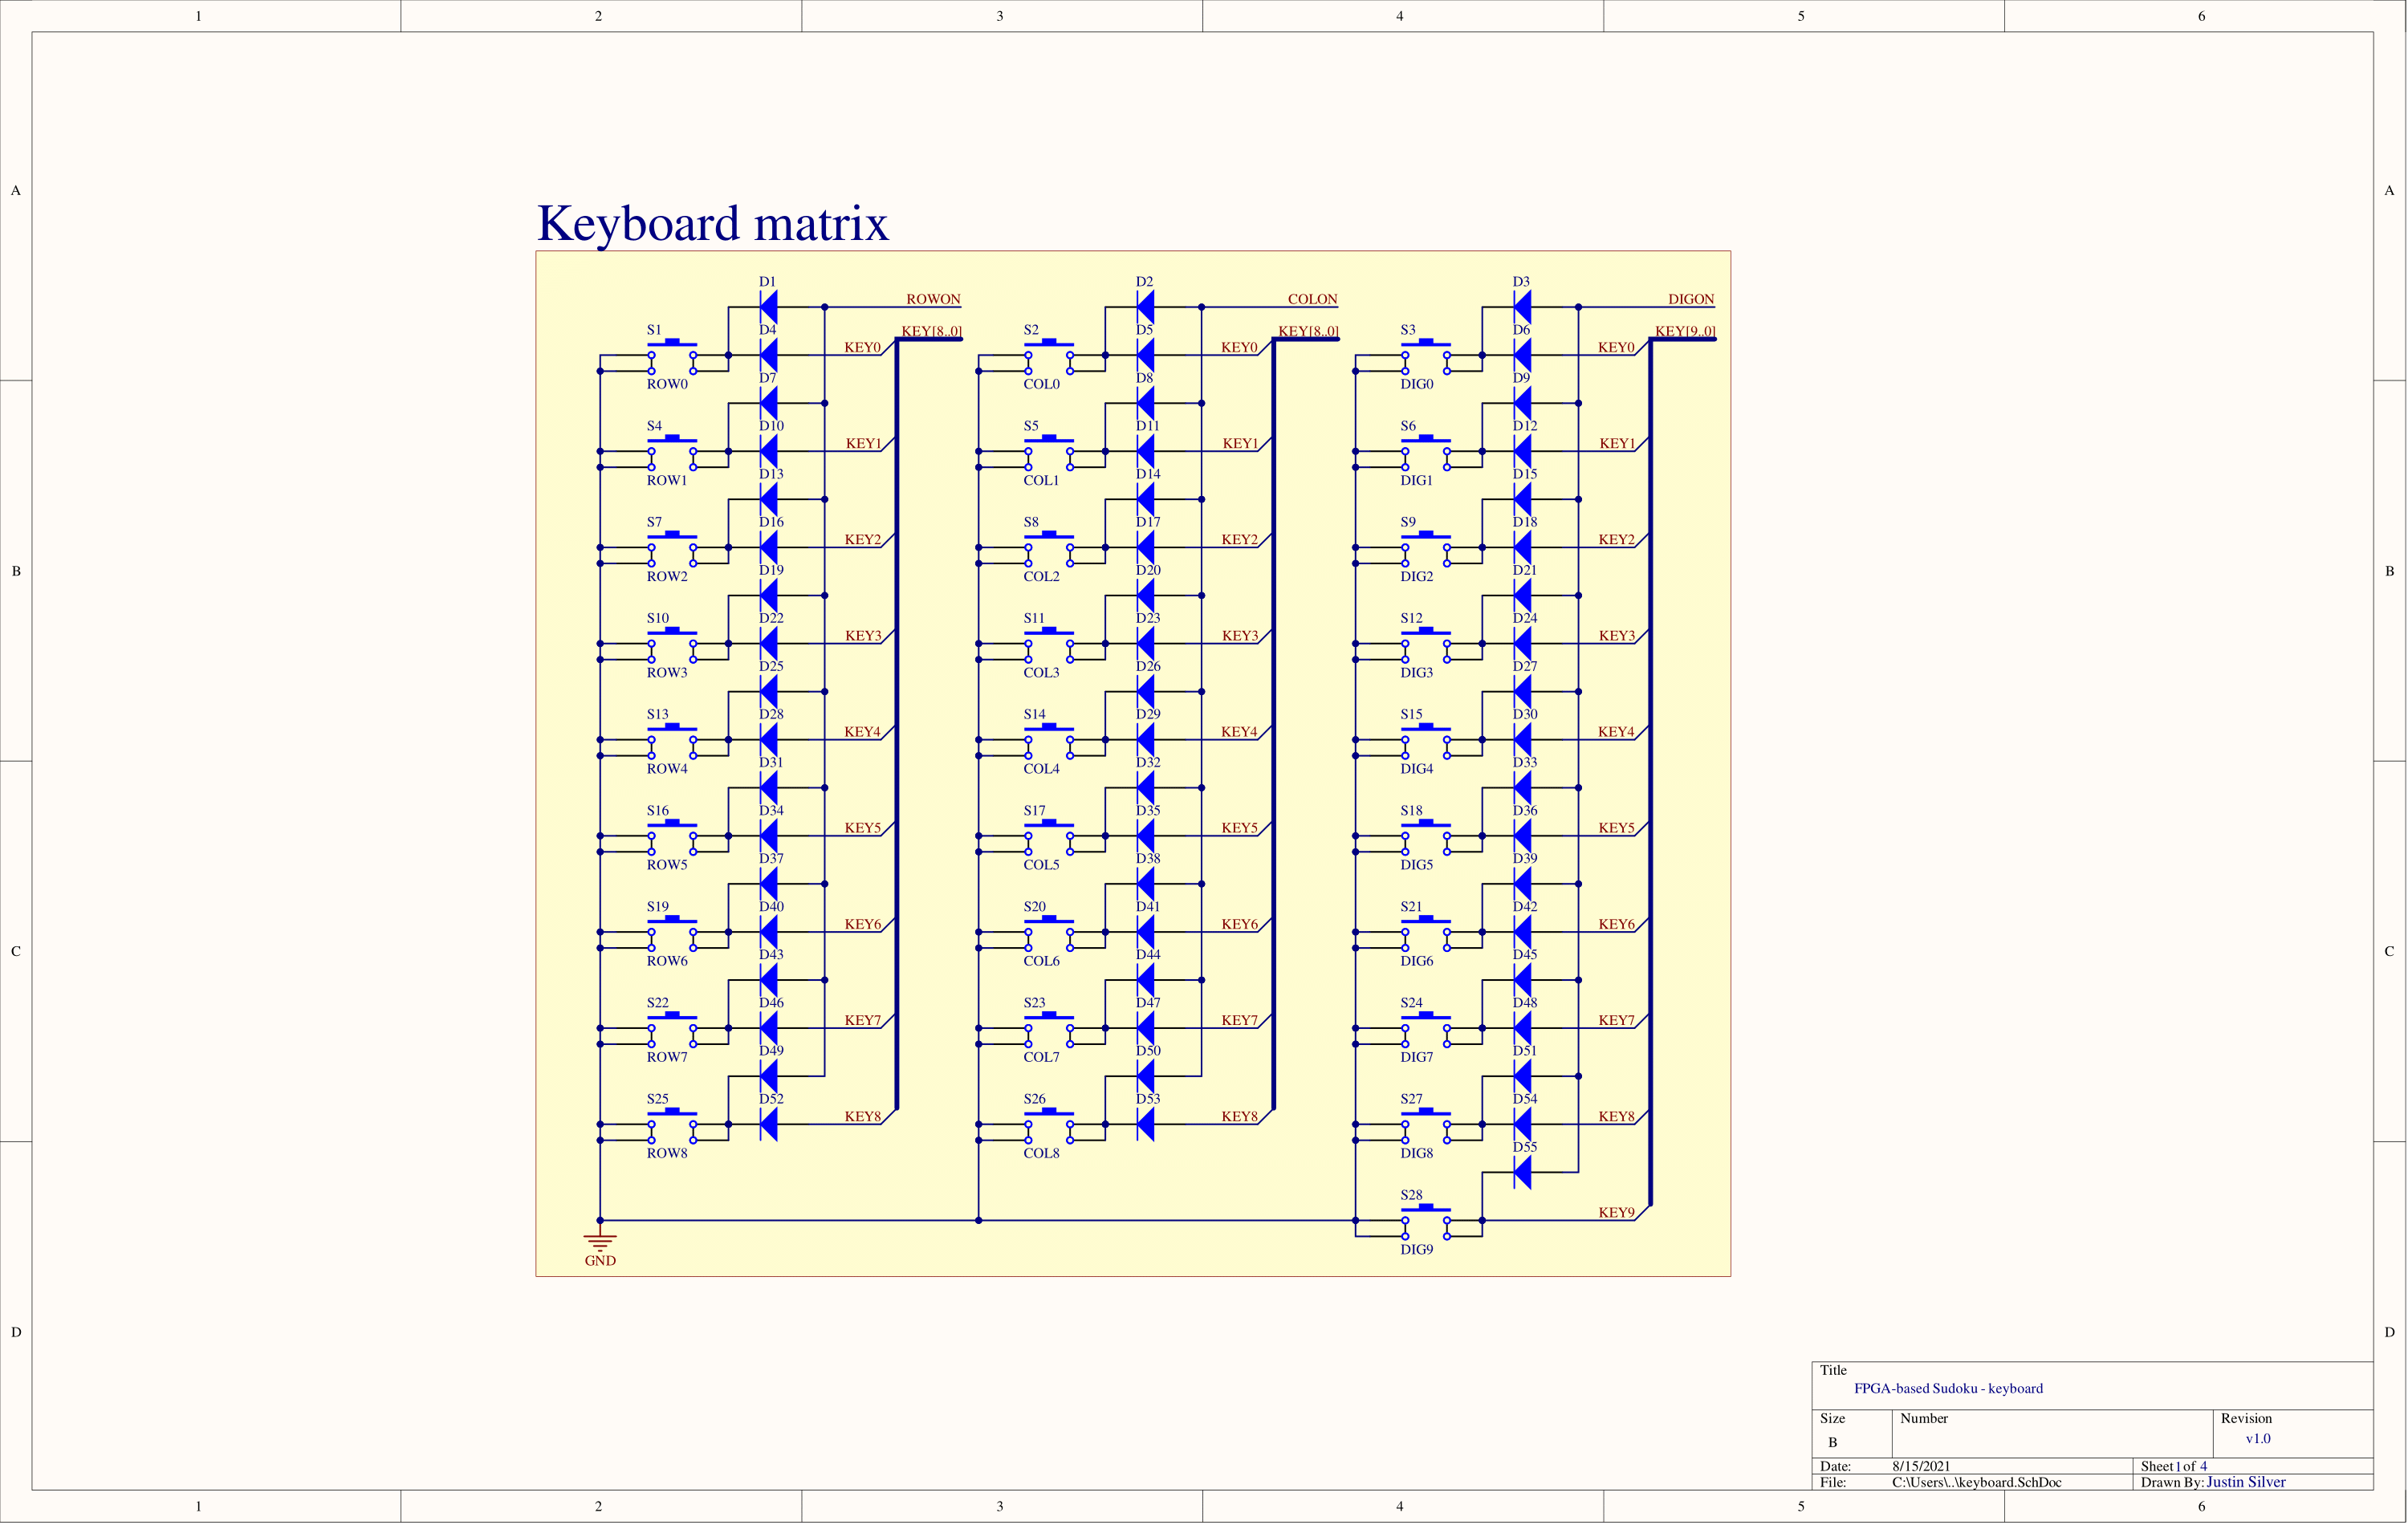
Task: Select pushbutton switch symbol S10
Action: (x=672, y=645)
